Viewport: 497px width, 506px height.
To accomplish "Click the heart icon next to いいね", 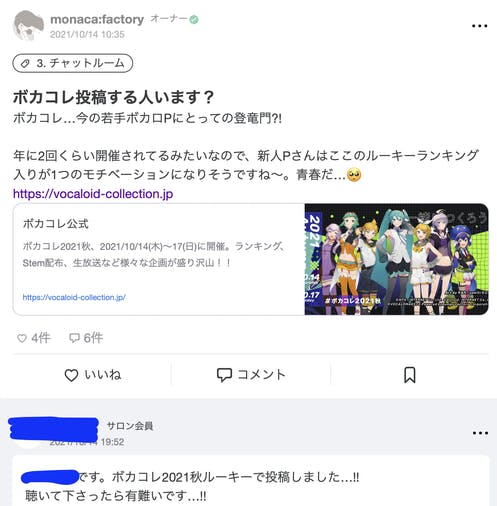I will click(71, 375).
